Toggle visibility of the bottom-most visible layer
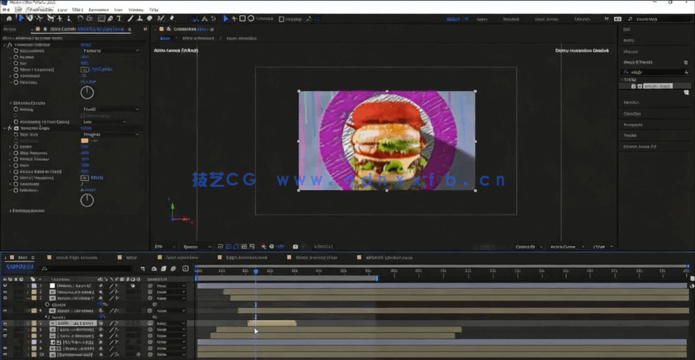 point(5,355)
